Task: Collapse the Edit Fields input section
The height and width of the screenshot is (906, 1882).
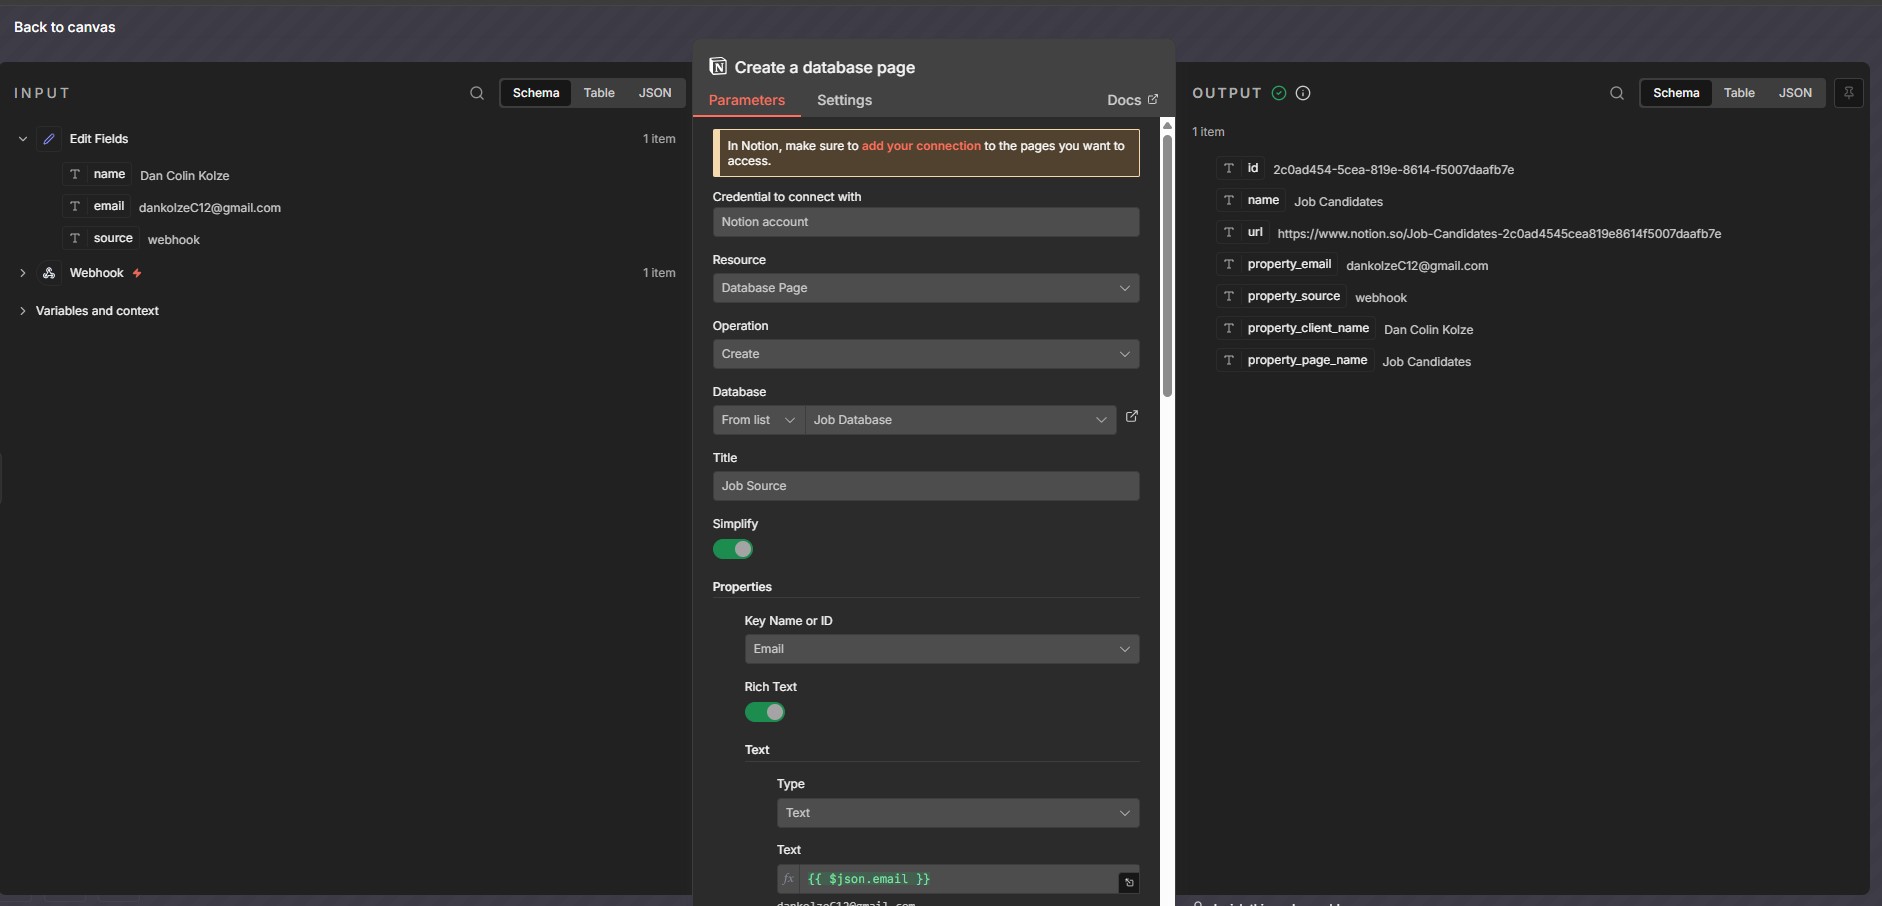Action: 23,139
